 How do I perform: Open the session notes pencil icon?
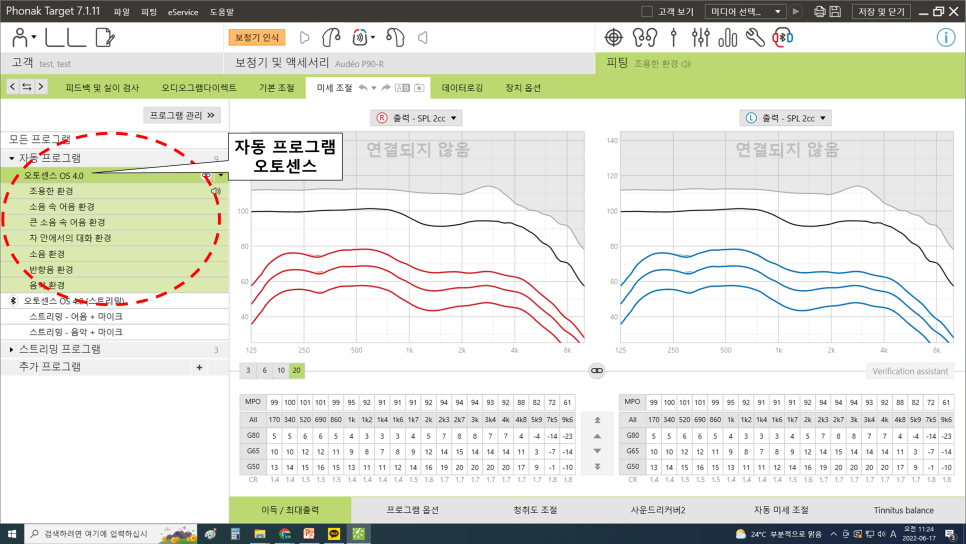coord(105,38)
